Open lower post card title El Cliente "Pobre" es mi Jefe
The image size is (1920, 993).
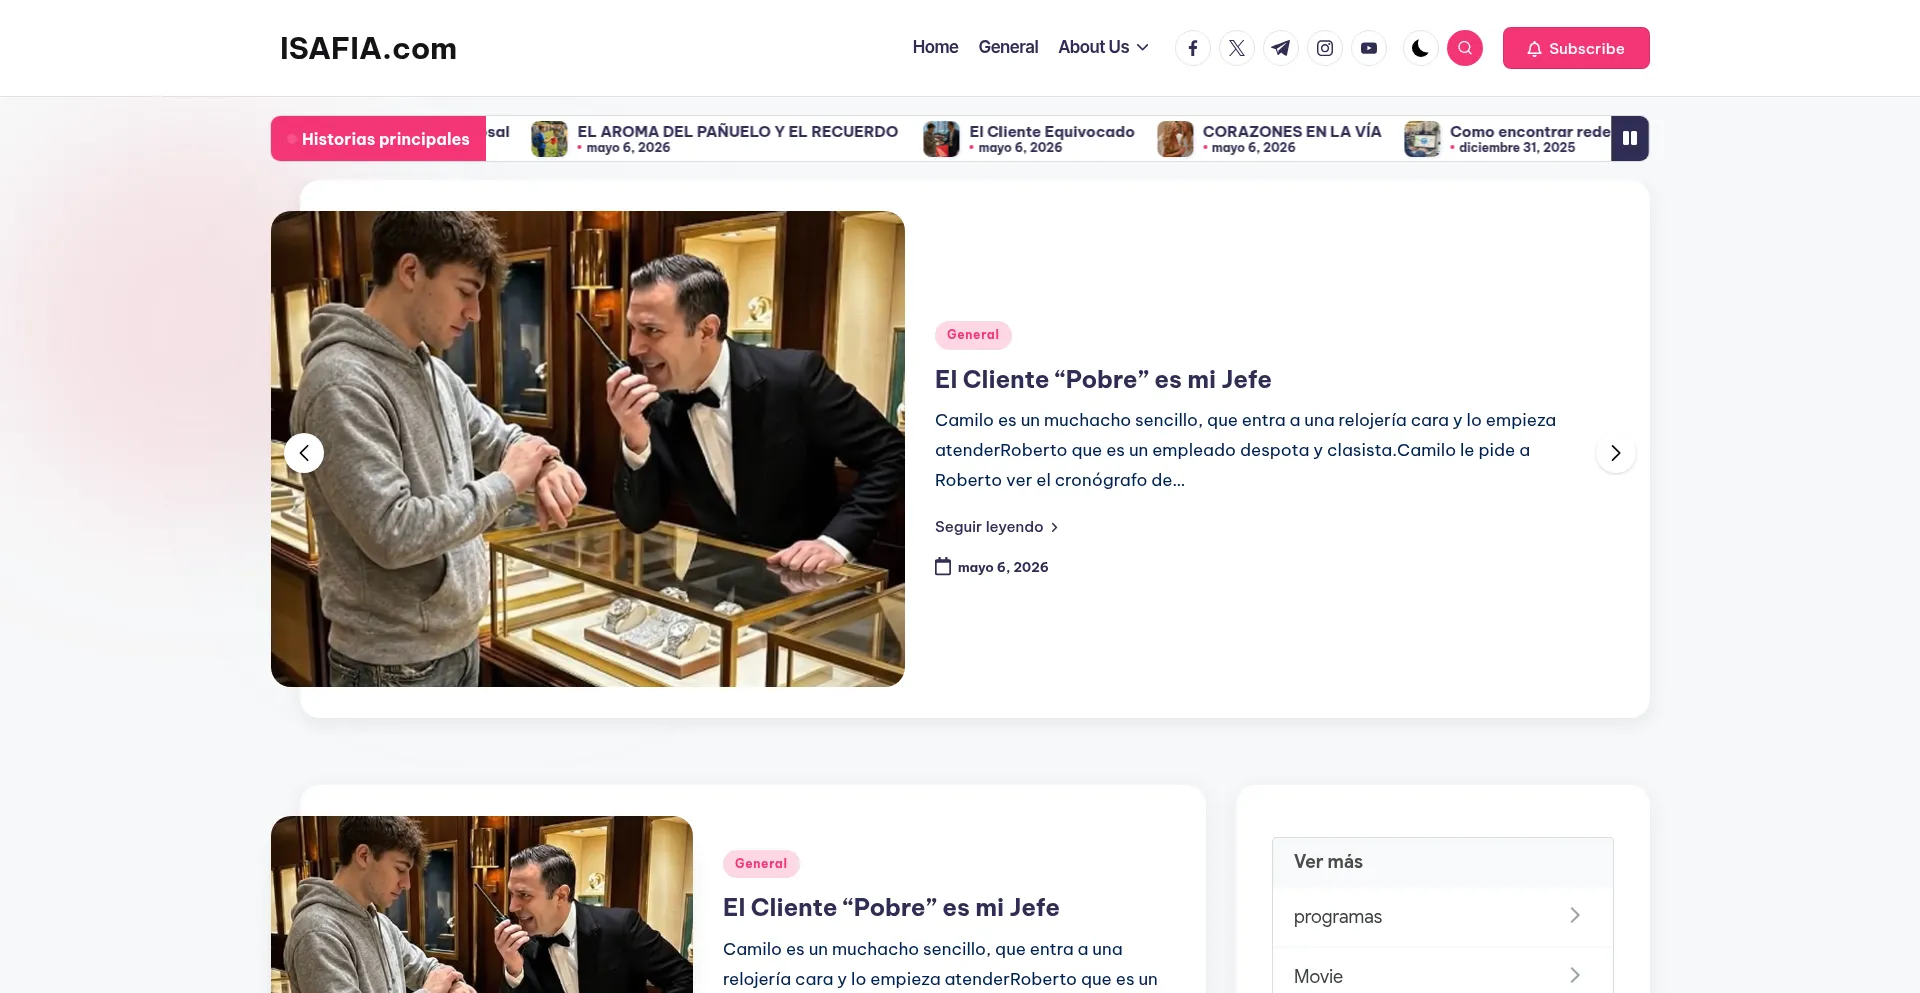891,908
